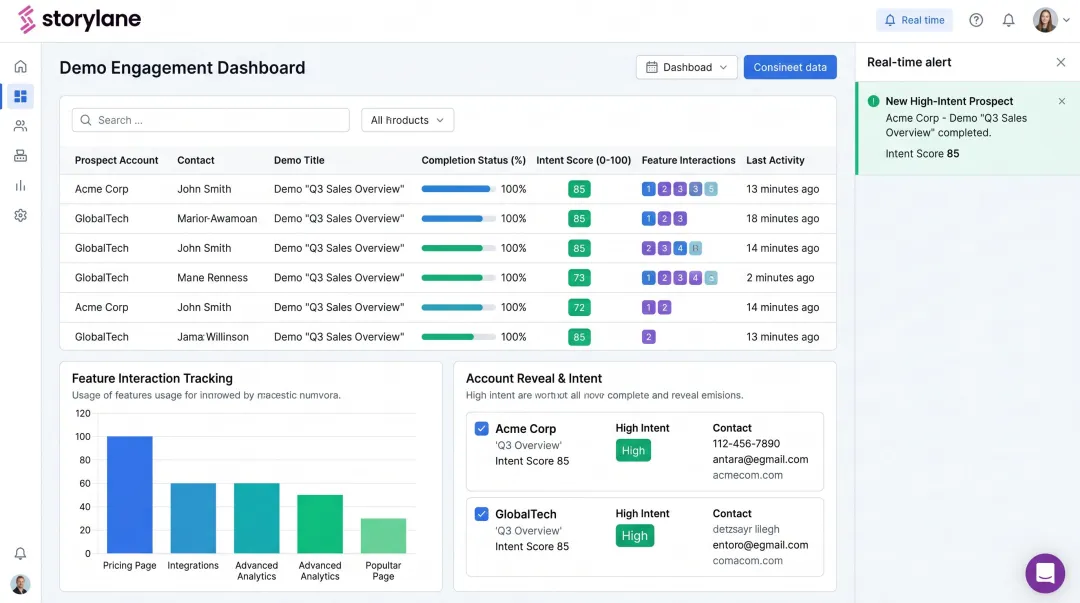Open the bar chart analytics sidebar icon
Image resolution: width=1080 pixels, height=603 pixels.
(x=21, y=185)
